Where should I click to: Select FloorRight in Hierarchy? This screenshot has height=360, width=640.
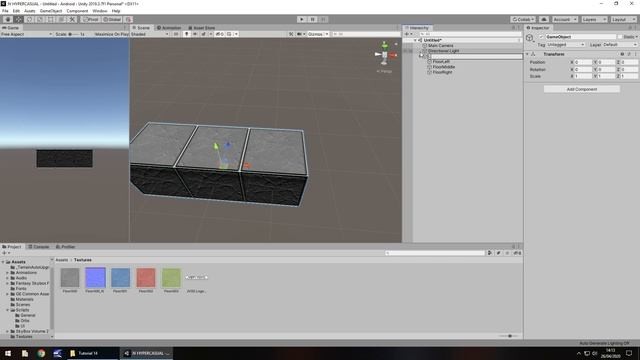pos(442,72)
